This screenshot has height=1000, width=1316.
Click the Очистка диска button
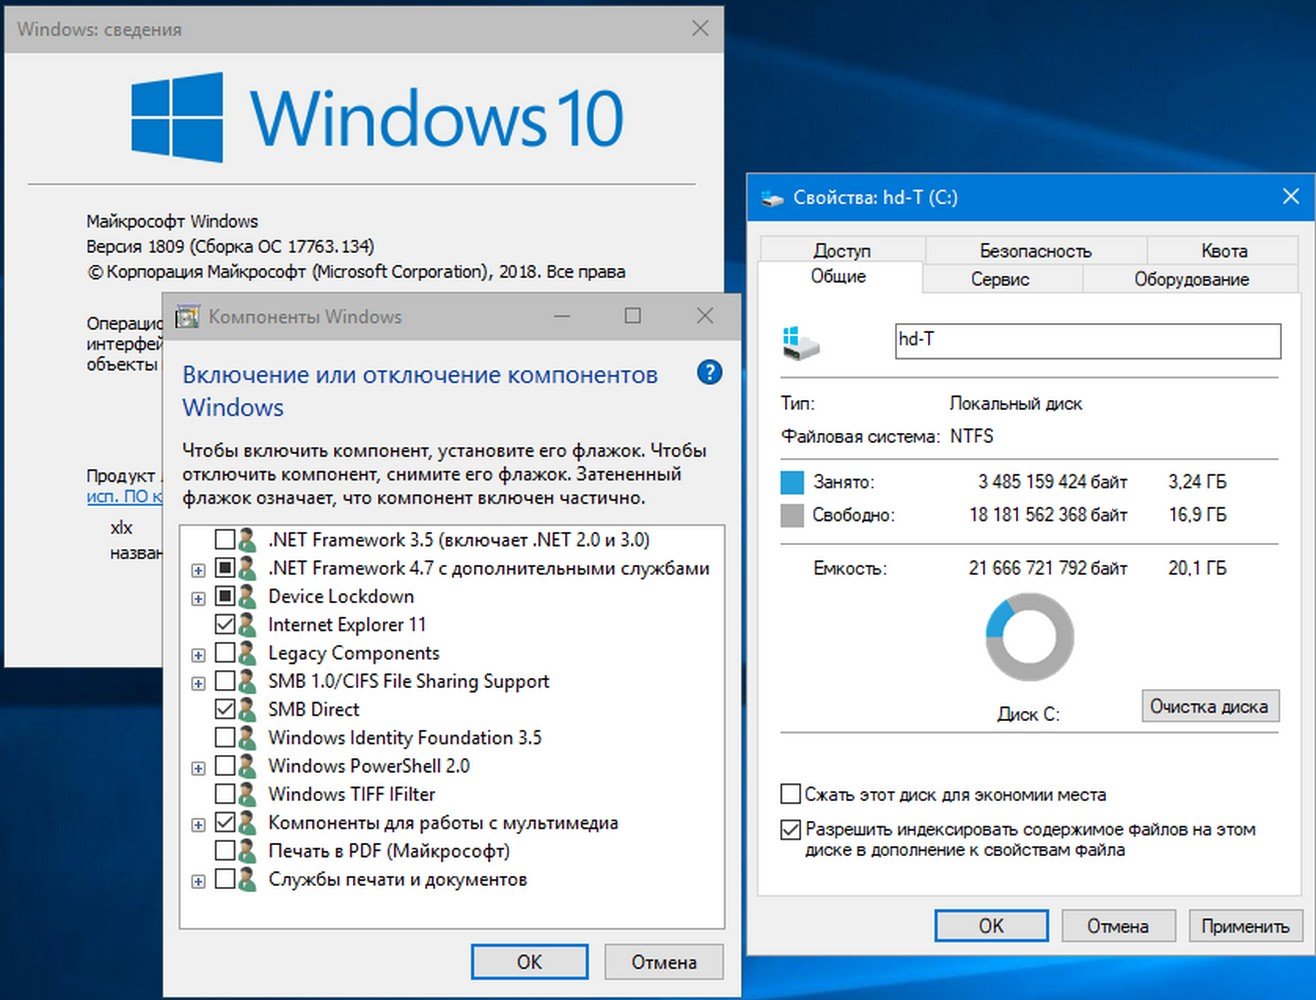[x=1209, y=706]
